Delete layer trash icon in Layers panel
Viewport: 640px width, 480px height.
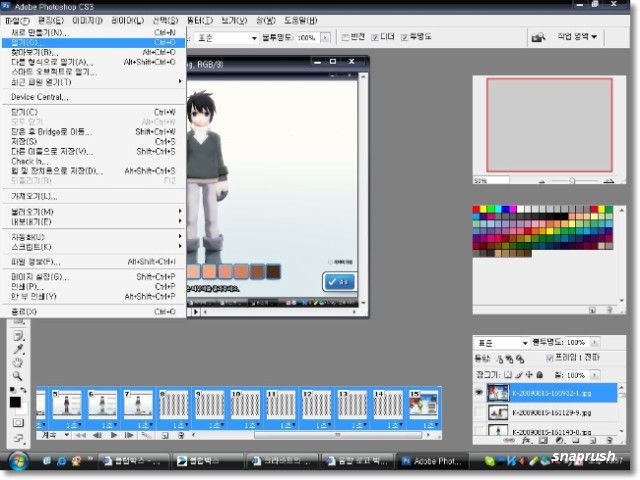coord(609,441)
